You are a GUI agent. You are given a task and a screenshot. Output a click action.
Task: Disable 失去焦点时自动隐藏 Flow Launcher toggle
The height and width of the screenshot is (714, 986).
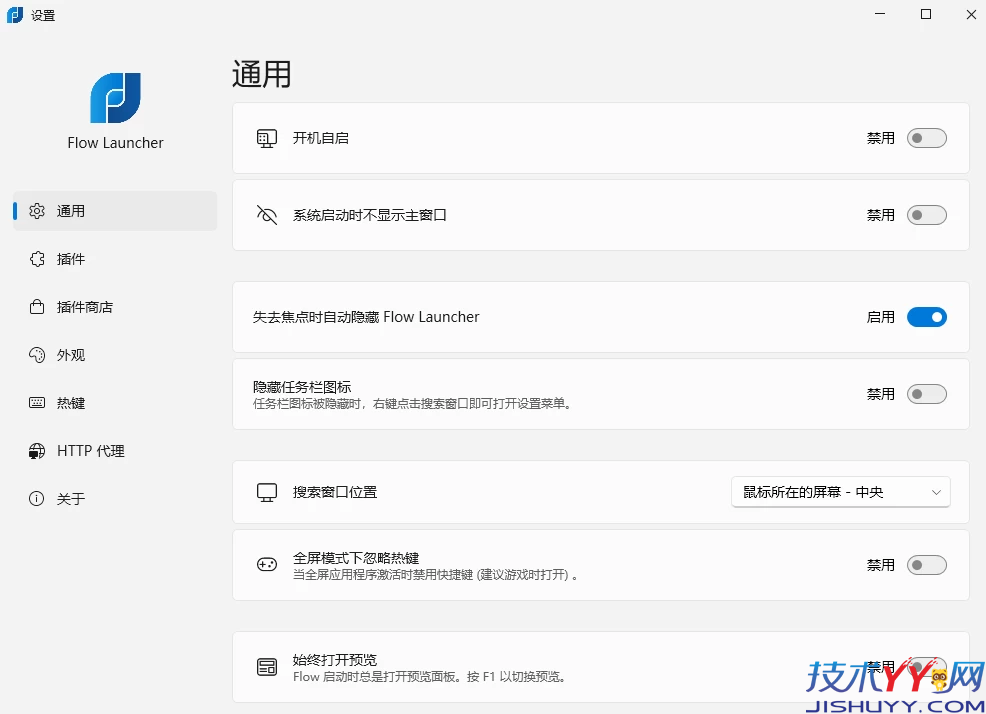[926, 316]
